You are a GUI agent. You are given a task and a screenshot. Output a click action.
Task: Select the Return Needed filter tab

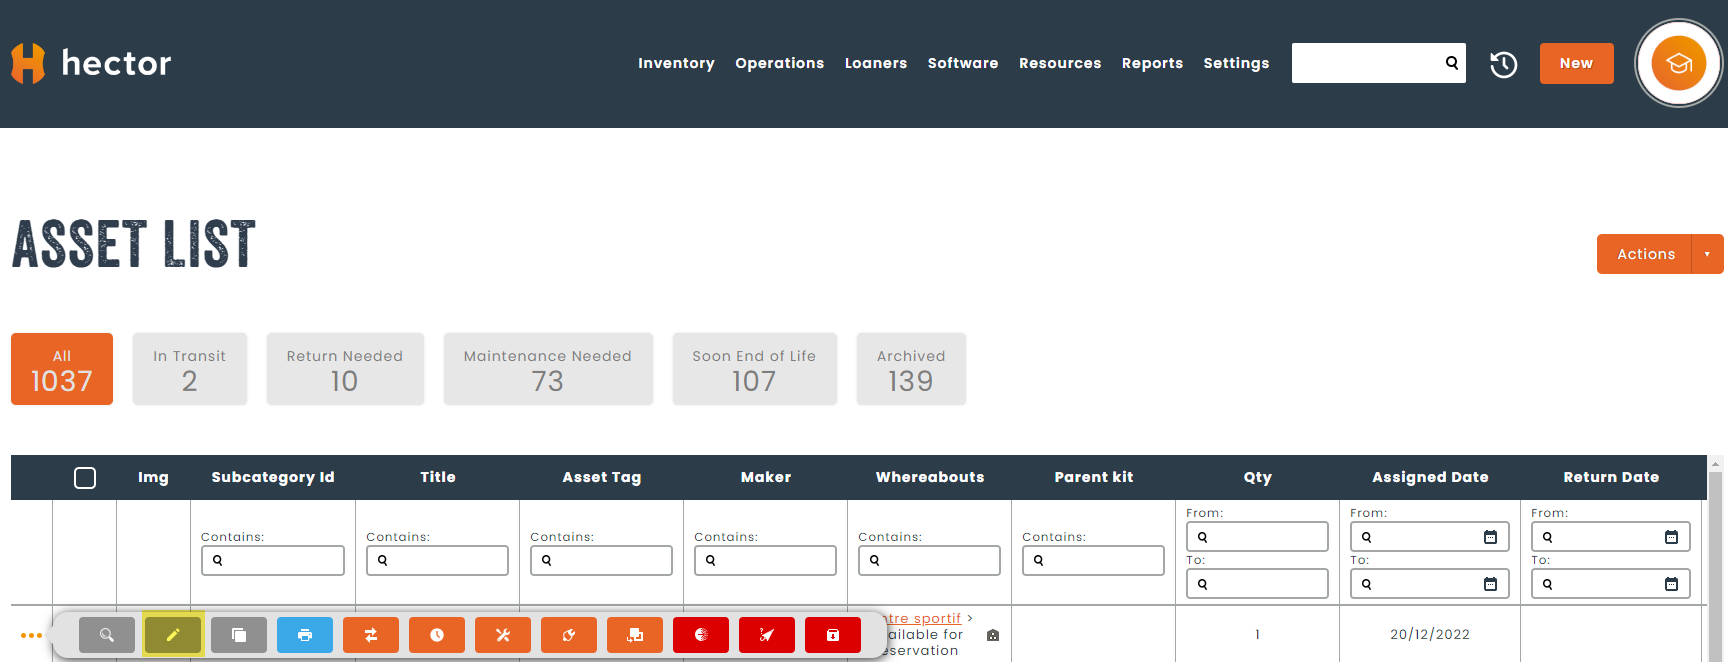pos(345,369)
